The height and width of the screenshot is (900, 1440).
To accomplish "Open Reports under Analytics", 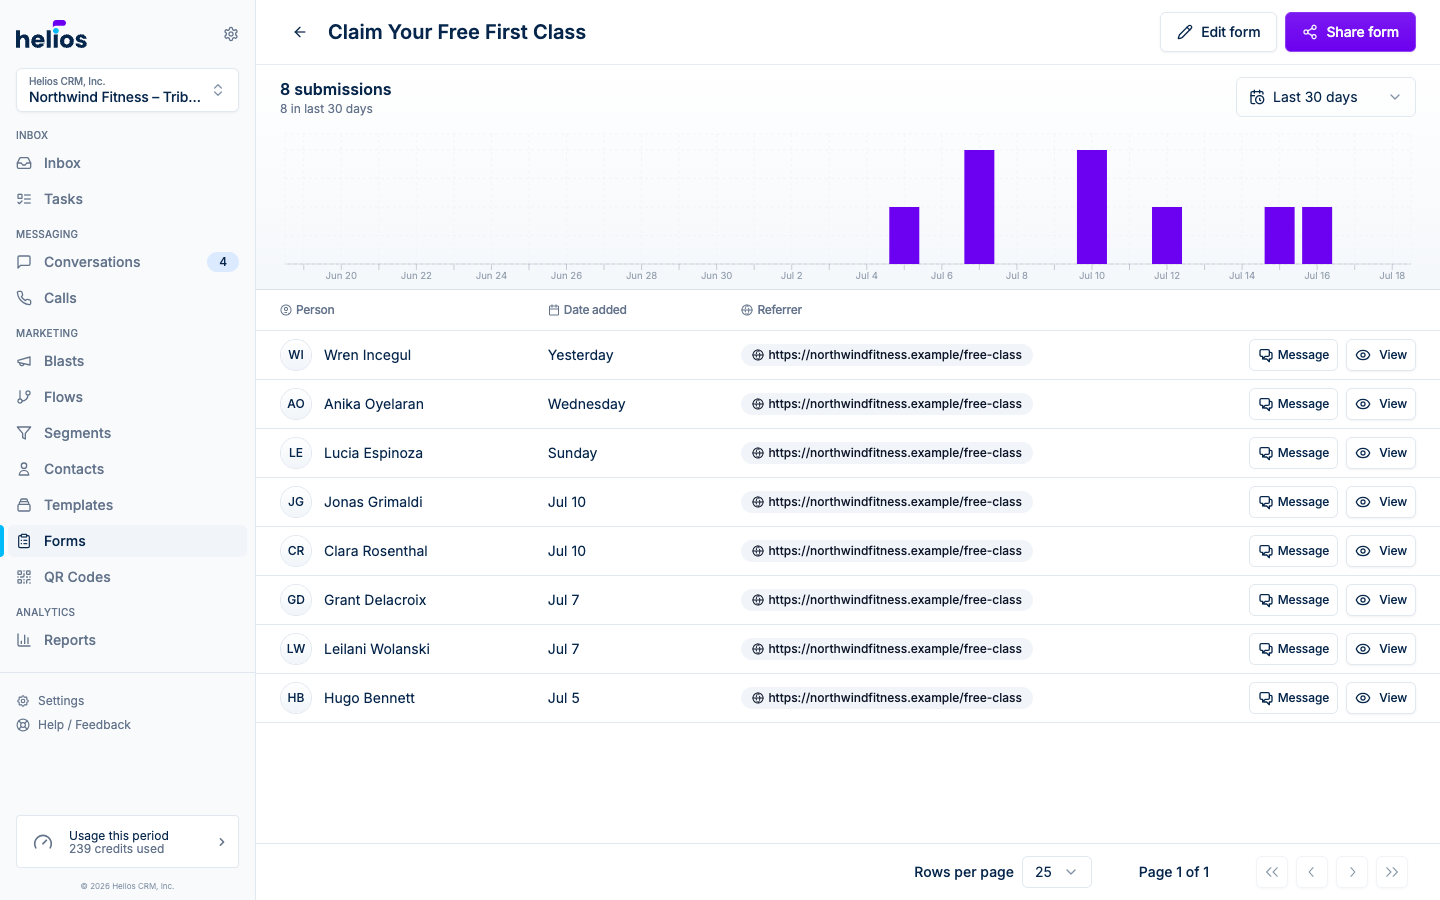I will [x=127, y=640].
